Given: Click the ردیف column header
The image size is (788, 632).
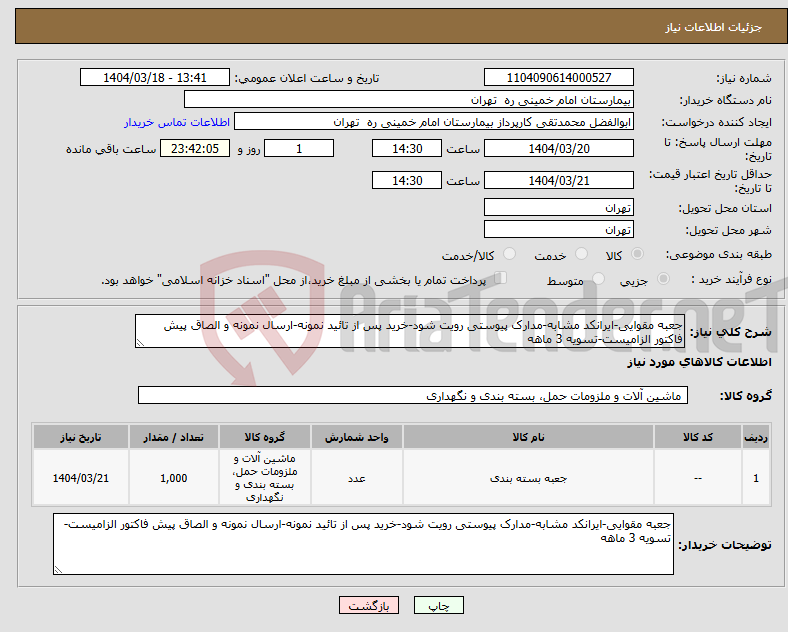Looking at the screenshot, I should coord(756,437).
